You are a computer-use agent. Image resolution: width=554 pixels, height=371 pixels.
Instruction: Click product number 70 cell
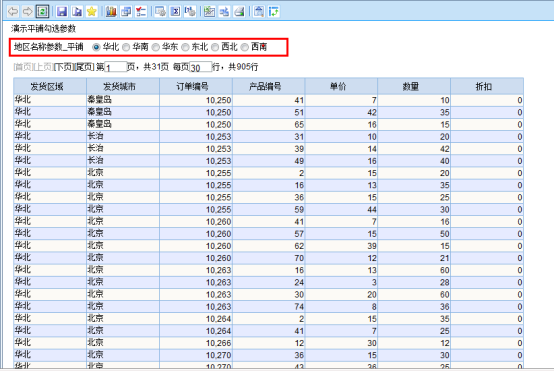pyautogui.click(x=269, y=258)
